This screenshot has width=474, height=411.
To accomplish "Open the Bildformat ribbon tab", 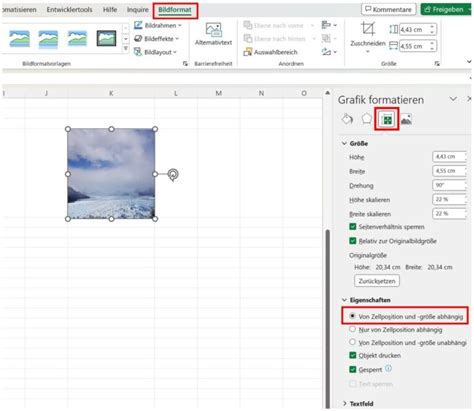I will (x=175, y=10).
